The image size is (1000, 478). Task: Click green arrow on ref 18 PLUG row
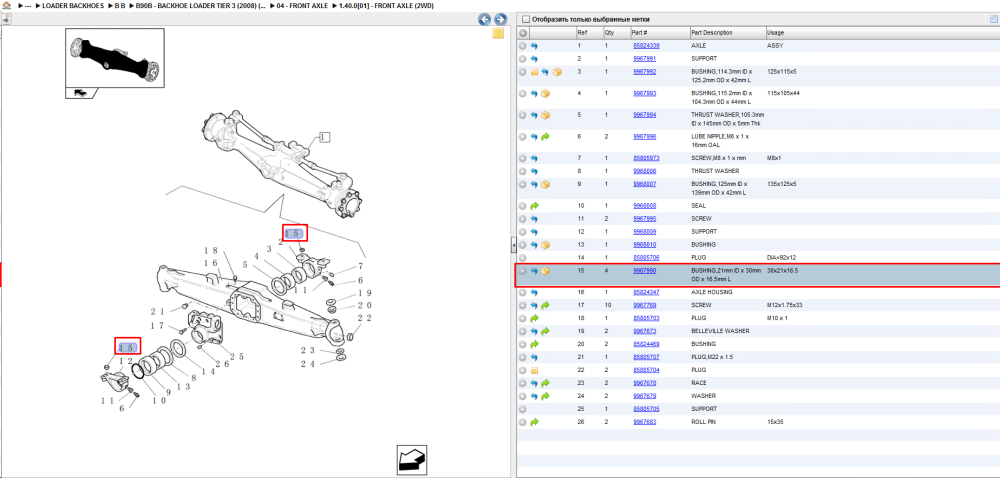[x=534, y=318]
